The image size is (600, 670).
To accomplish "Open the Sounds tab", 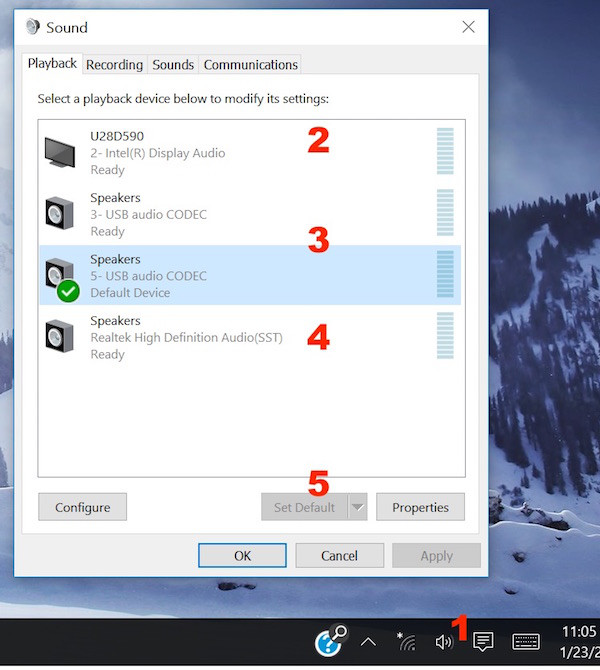I will pos(173,65).
